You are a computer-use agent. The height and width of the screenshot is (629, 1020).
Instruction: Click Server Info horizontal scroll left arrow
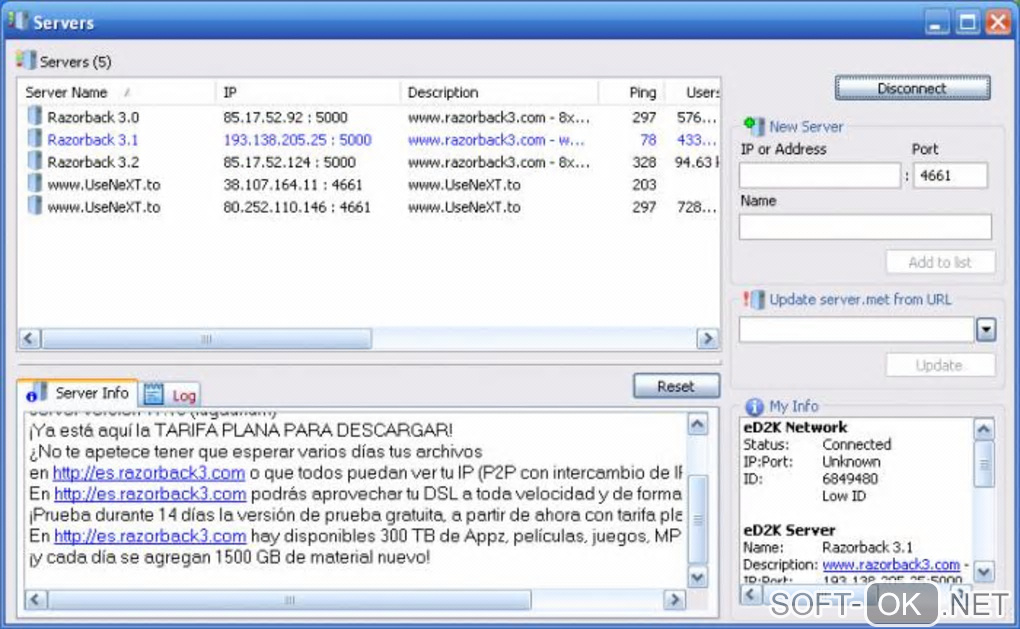(36, 599)
